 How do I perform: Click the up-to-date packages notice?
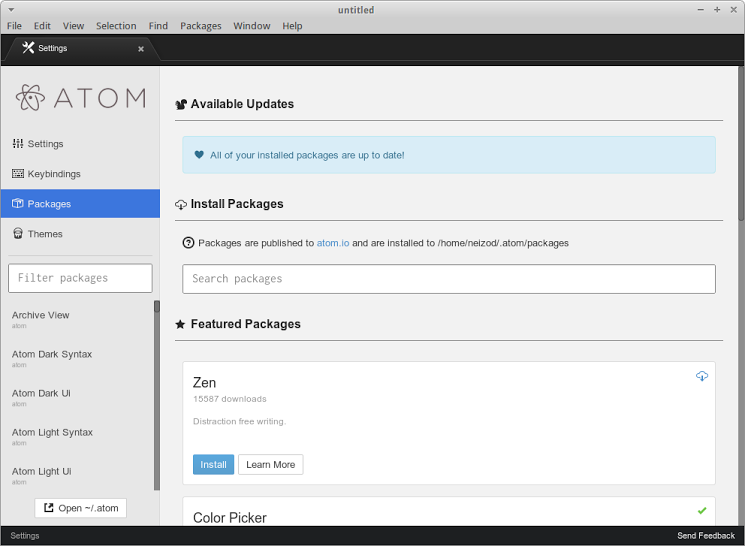click(449, 155)
